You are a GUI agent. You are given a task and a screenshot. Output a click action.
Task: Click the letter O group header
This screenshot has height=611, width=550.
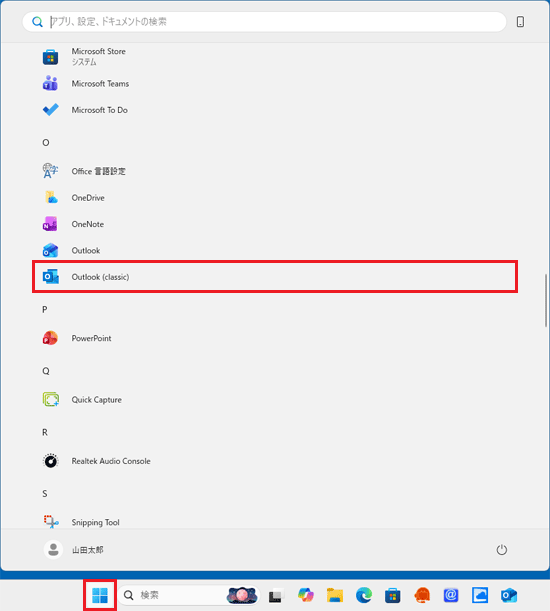coord(46,143)
